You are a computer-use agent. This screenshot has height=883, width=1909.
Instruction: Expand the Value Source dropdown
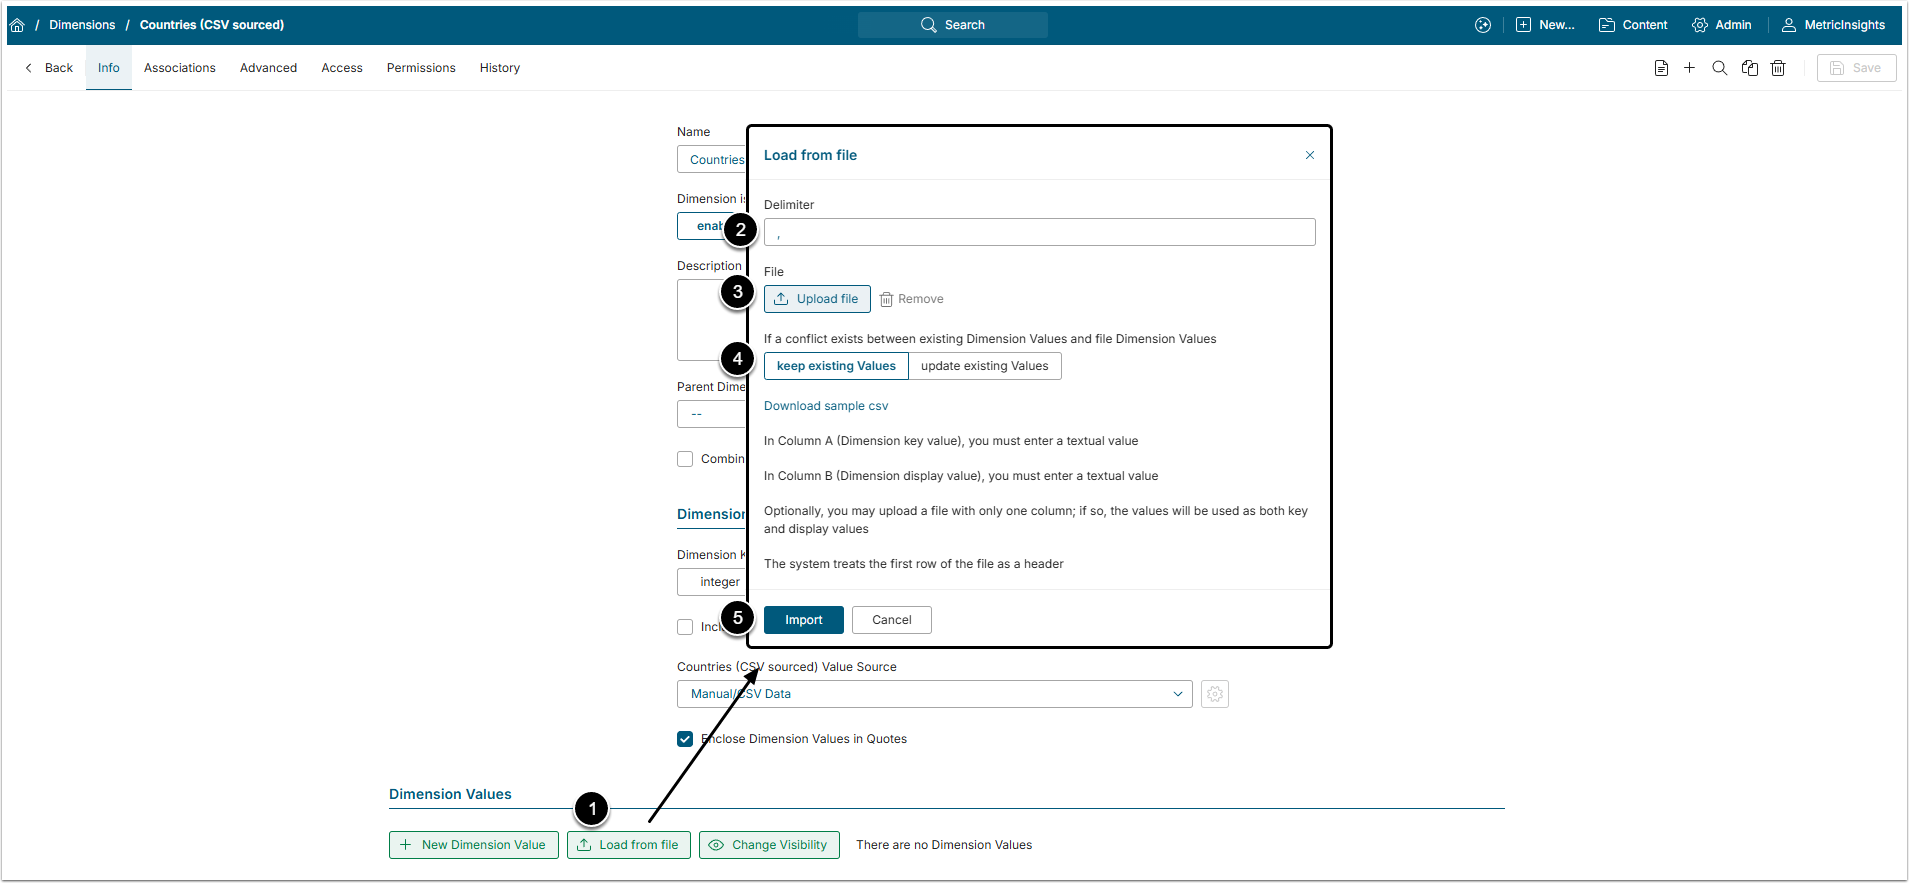934,694
